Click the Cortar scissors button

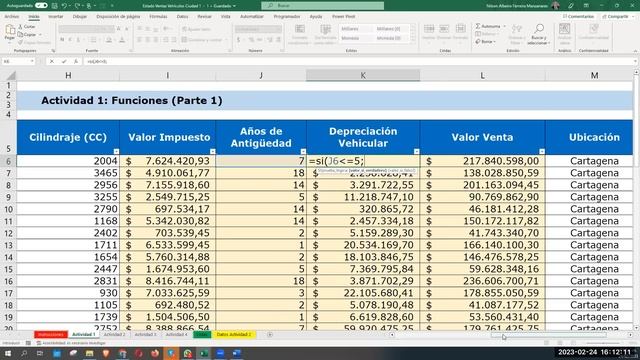click(27, 27)
